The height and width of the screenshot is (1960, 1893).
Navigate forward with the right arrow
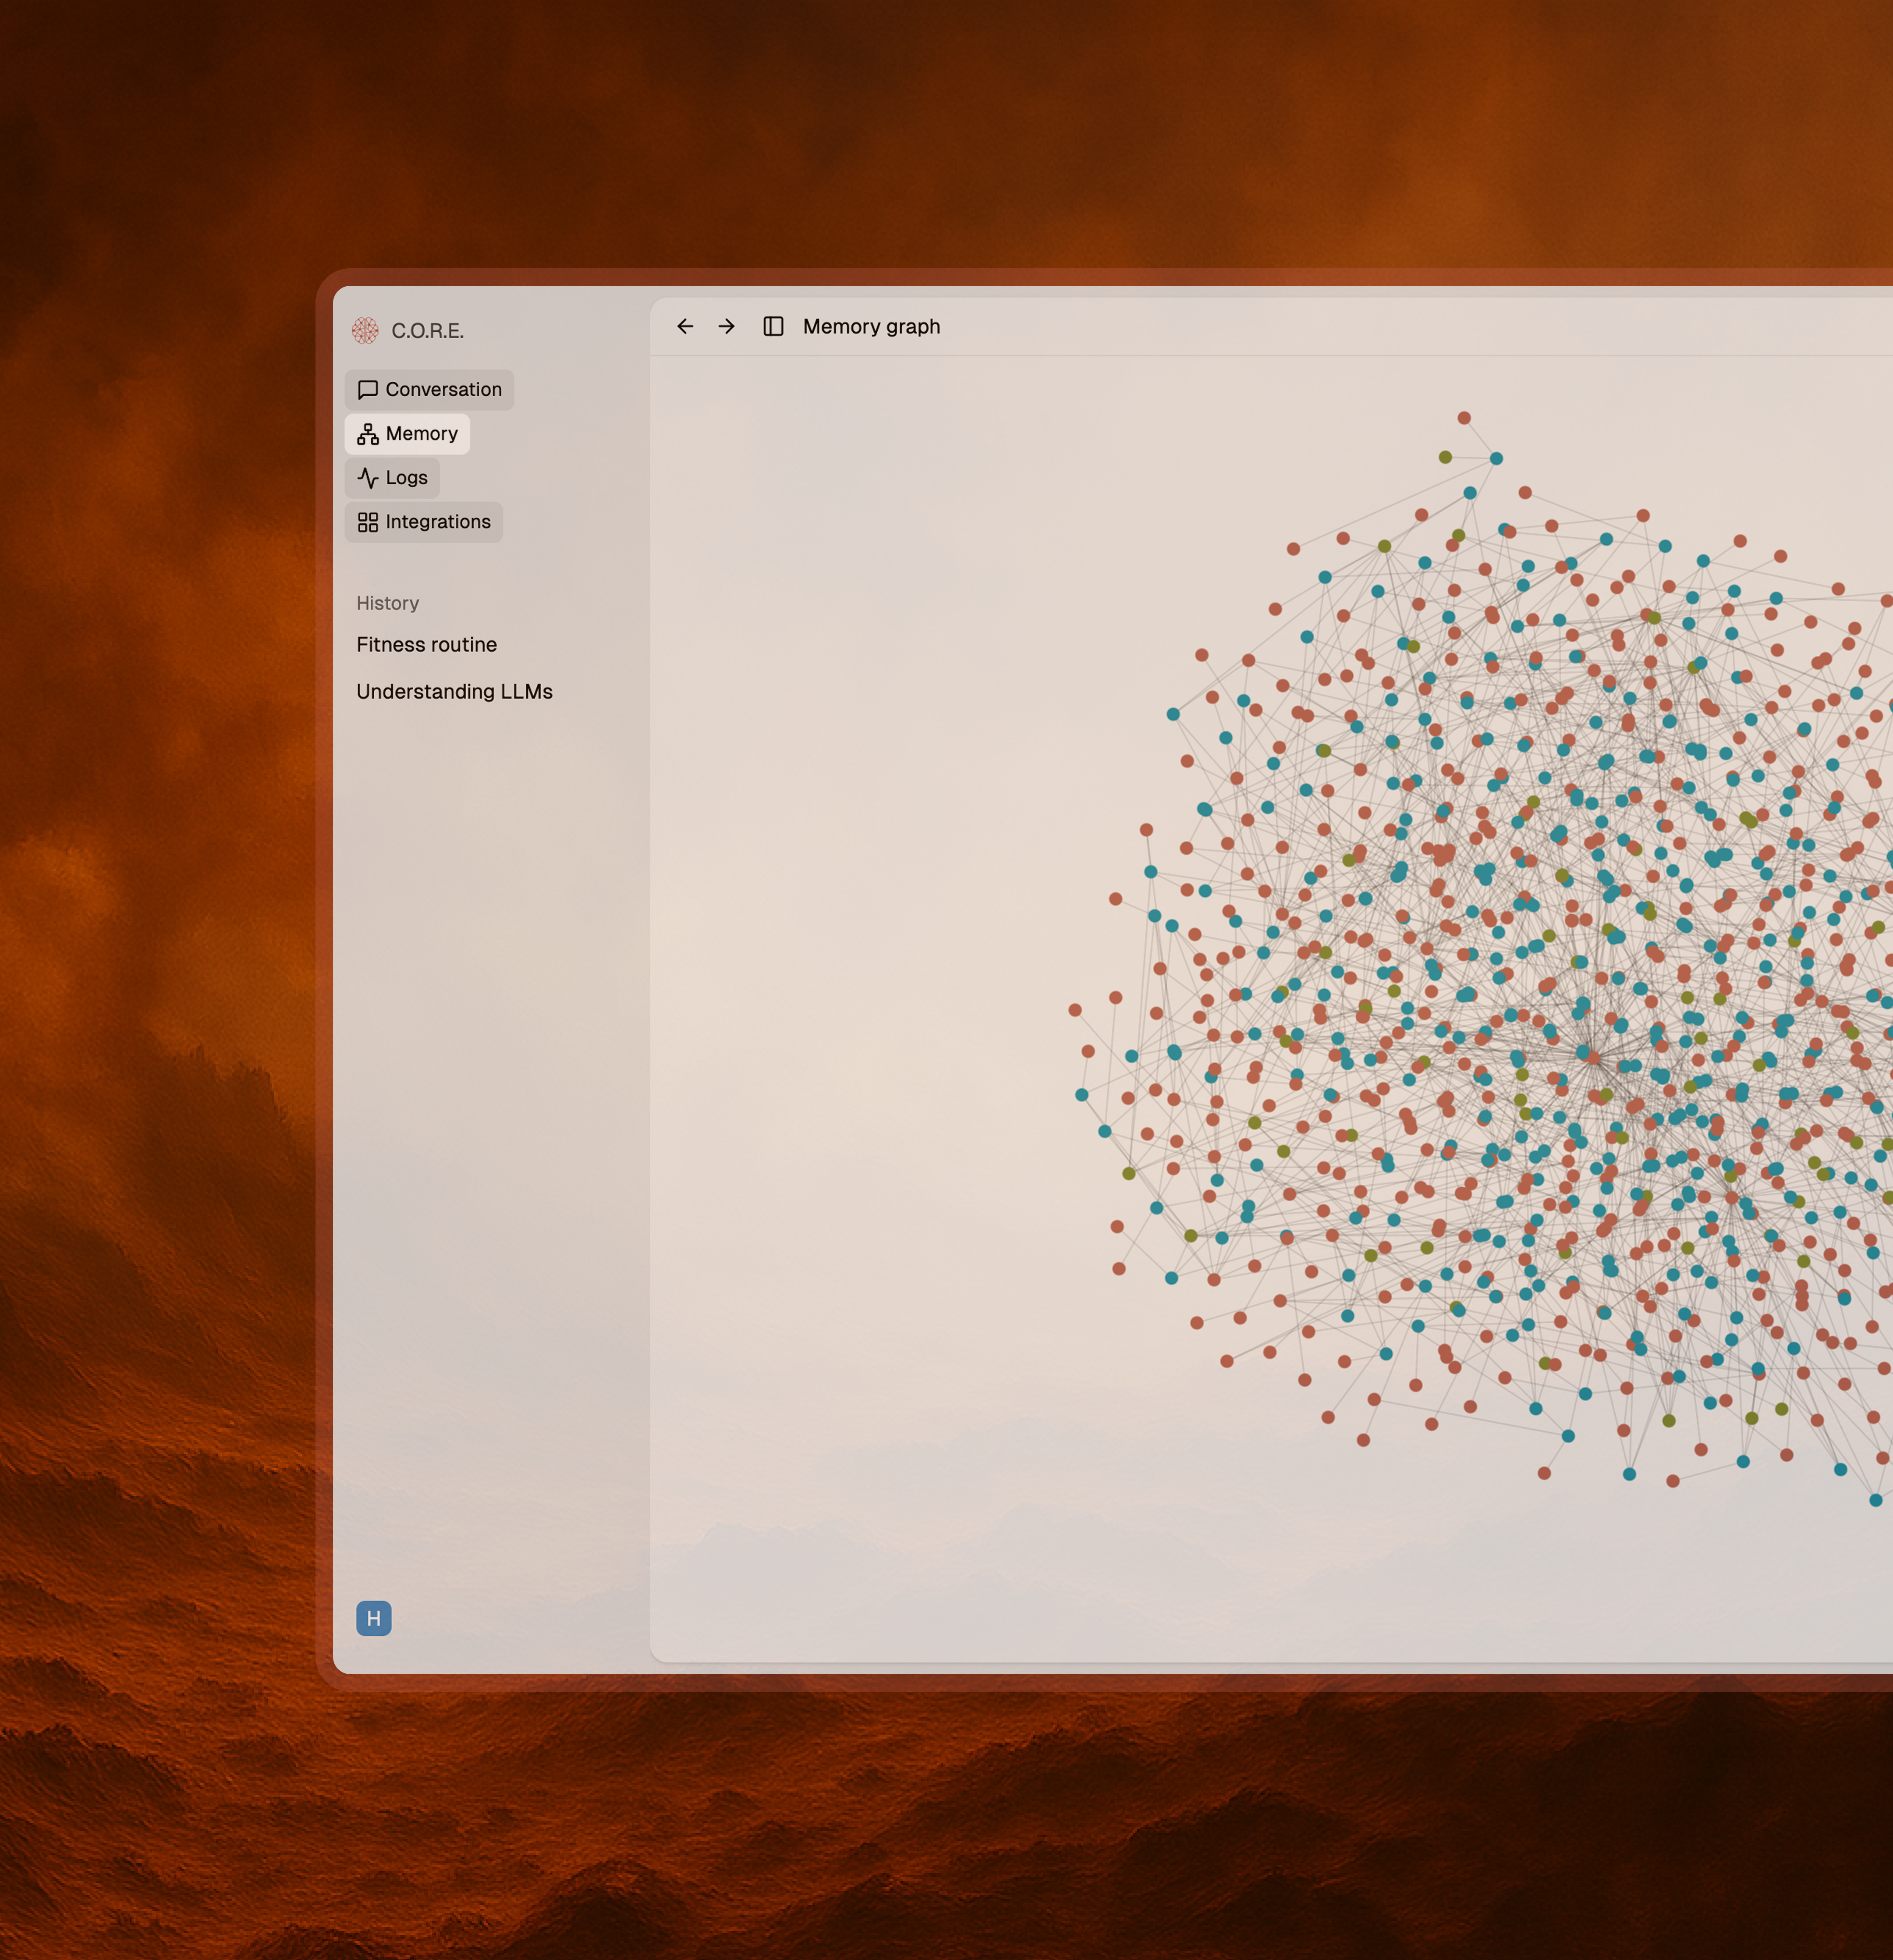click(727, 326)
